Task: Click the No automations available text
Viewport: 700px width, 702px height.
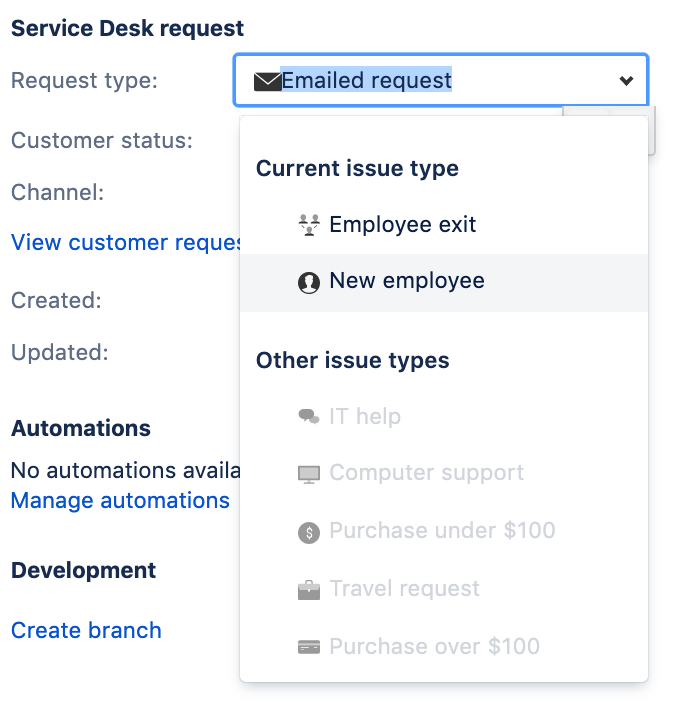Action: point(125,471)
